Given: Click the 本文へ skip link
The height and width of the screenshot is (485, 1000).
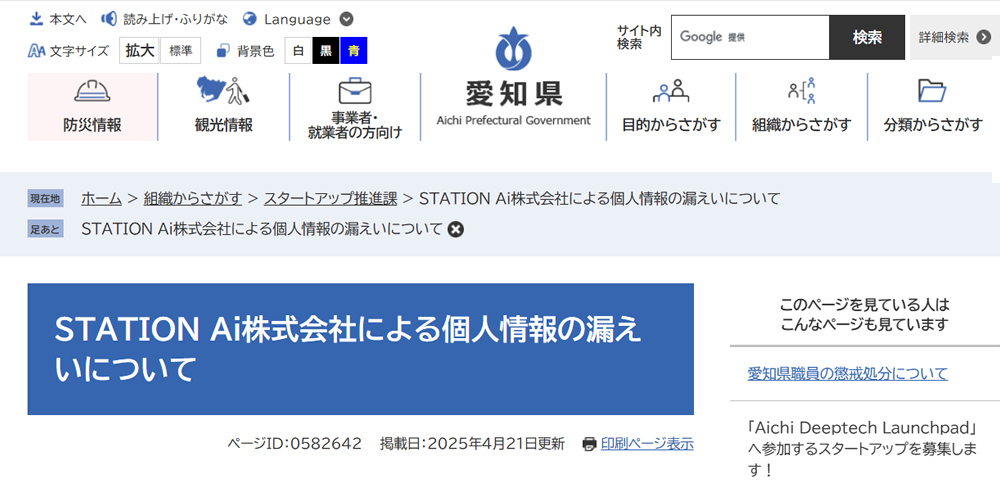Looking at the screenshot, I should (x=68, y=19).
